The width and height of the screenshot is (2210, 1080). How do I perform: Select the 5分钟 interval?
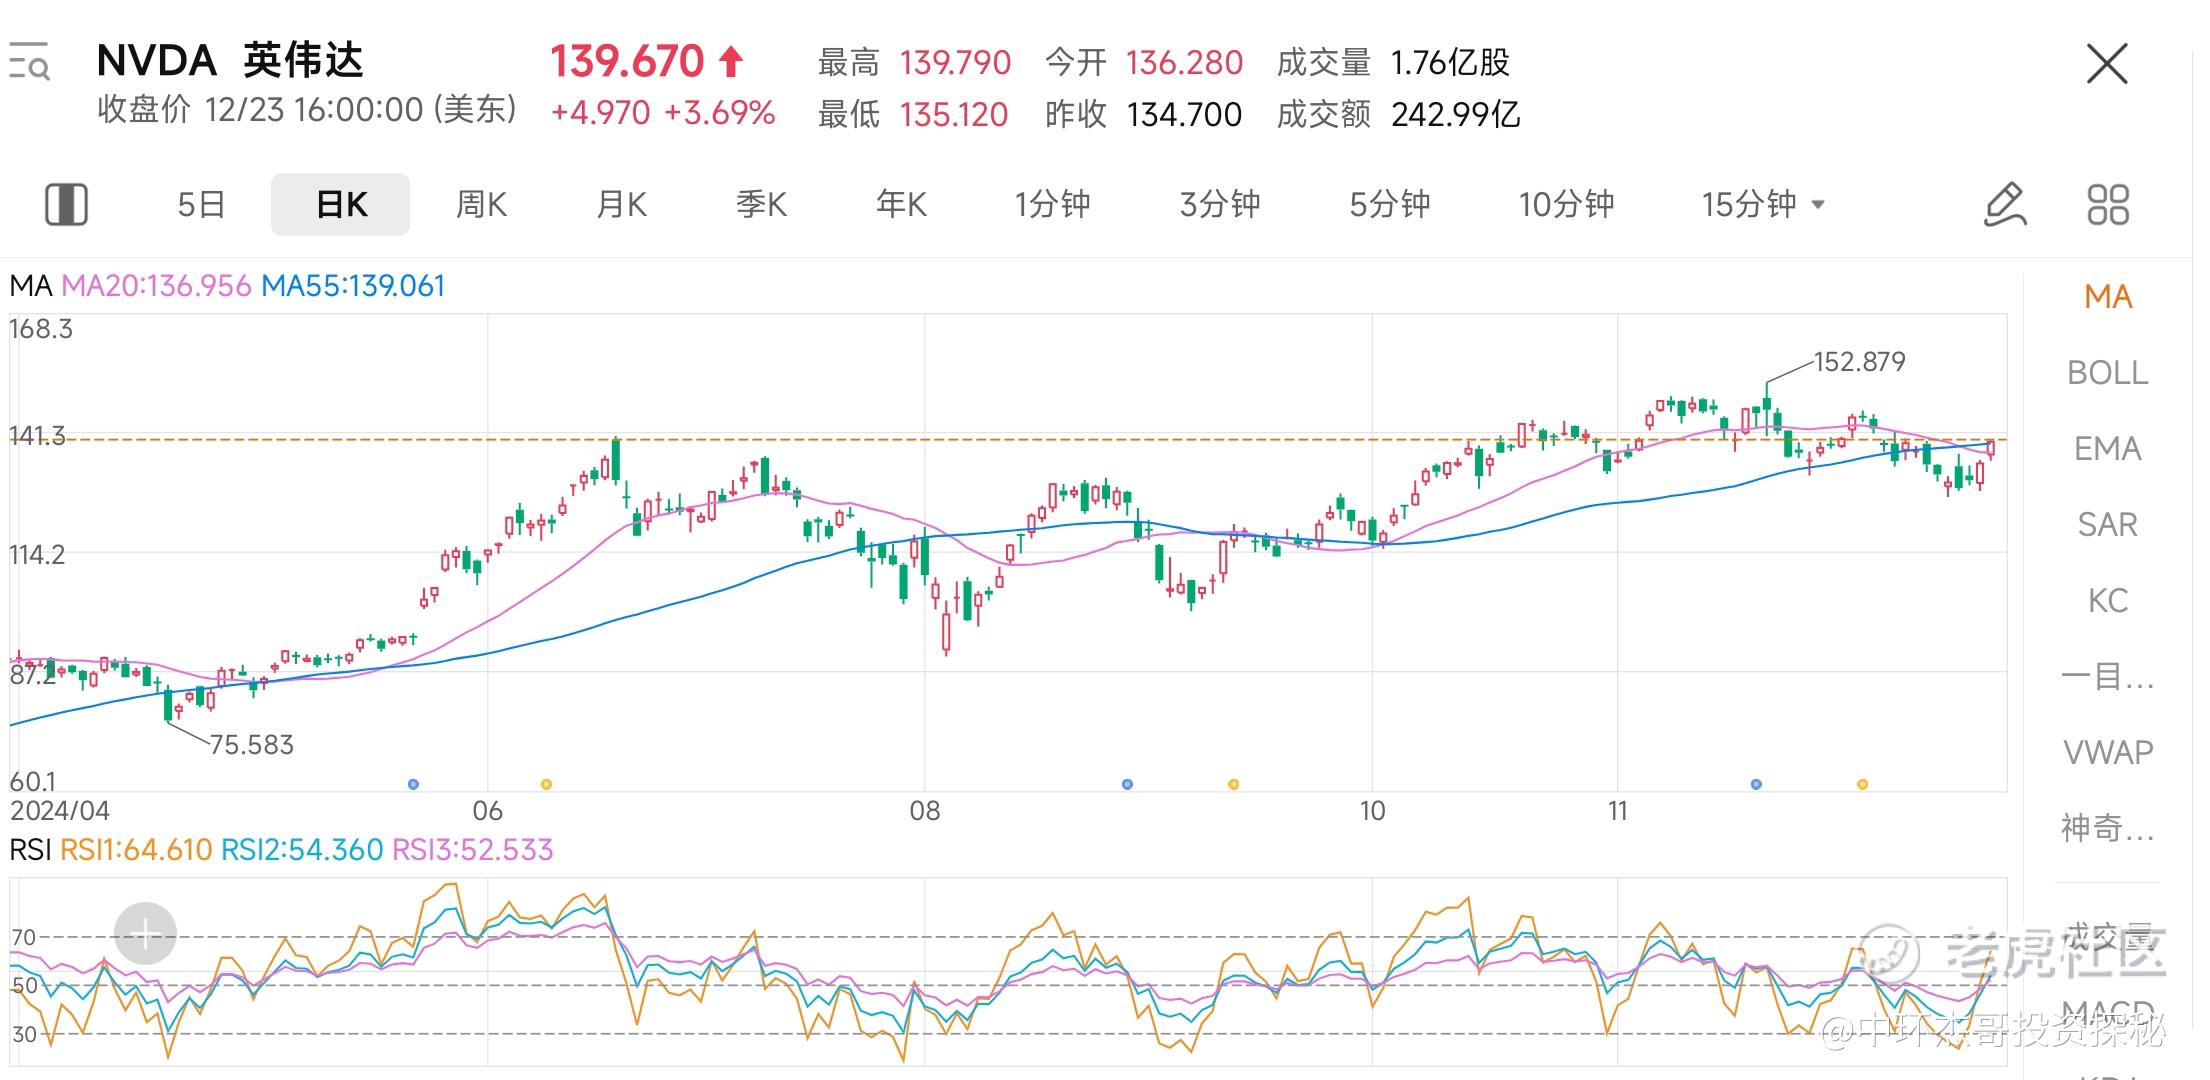[x=1390, y=204]
